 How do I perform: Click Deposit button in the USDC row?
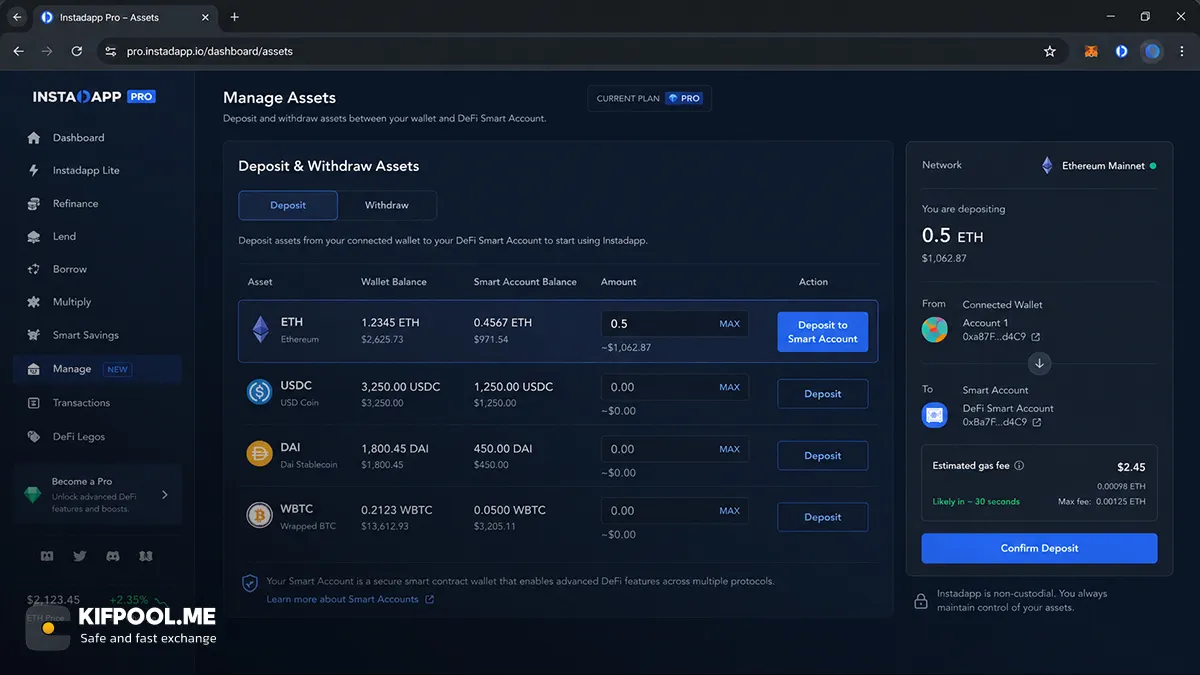[823, 394]
